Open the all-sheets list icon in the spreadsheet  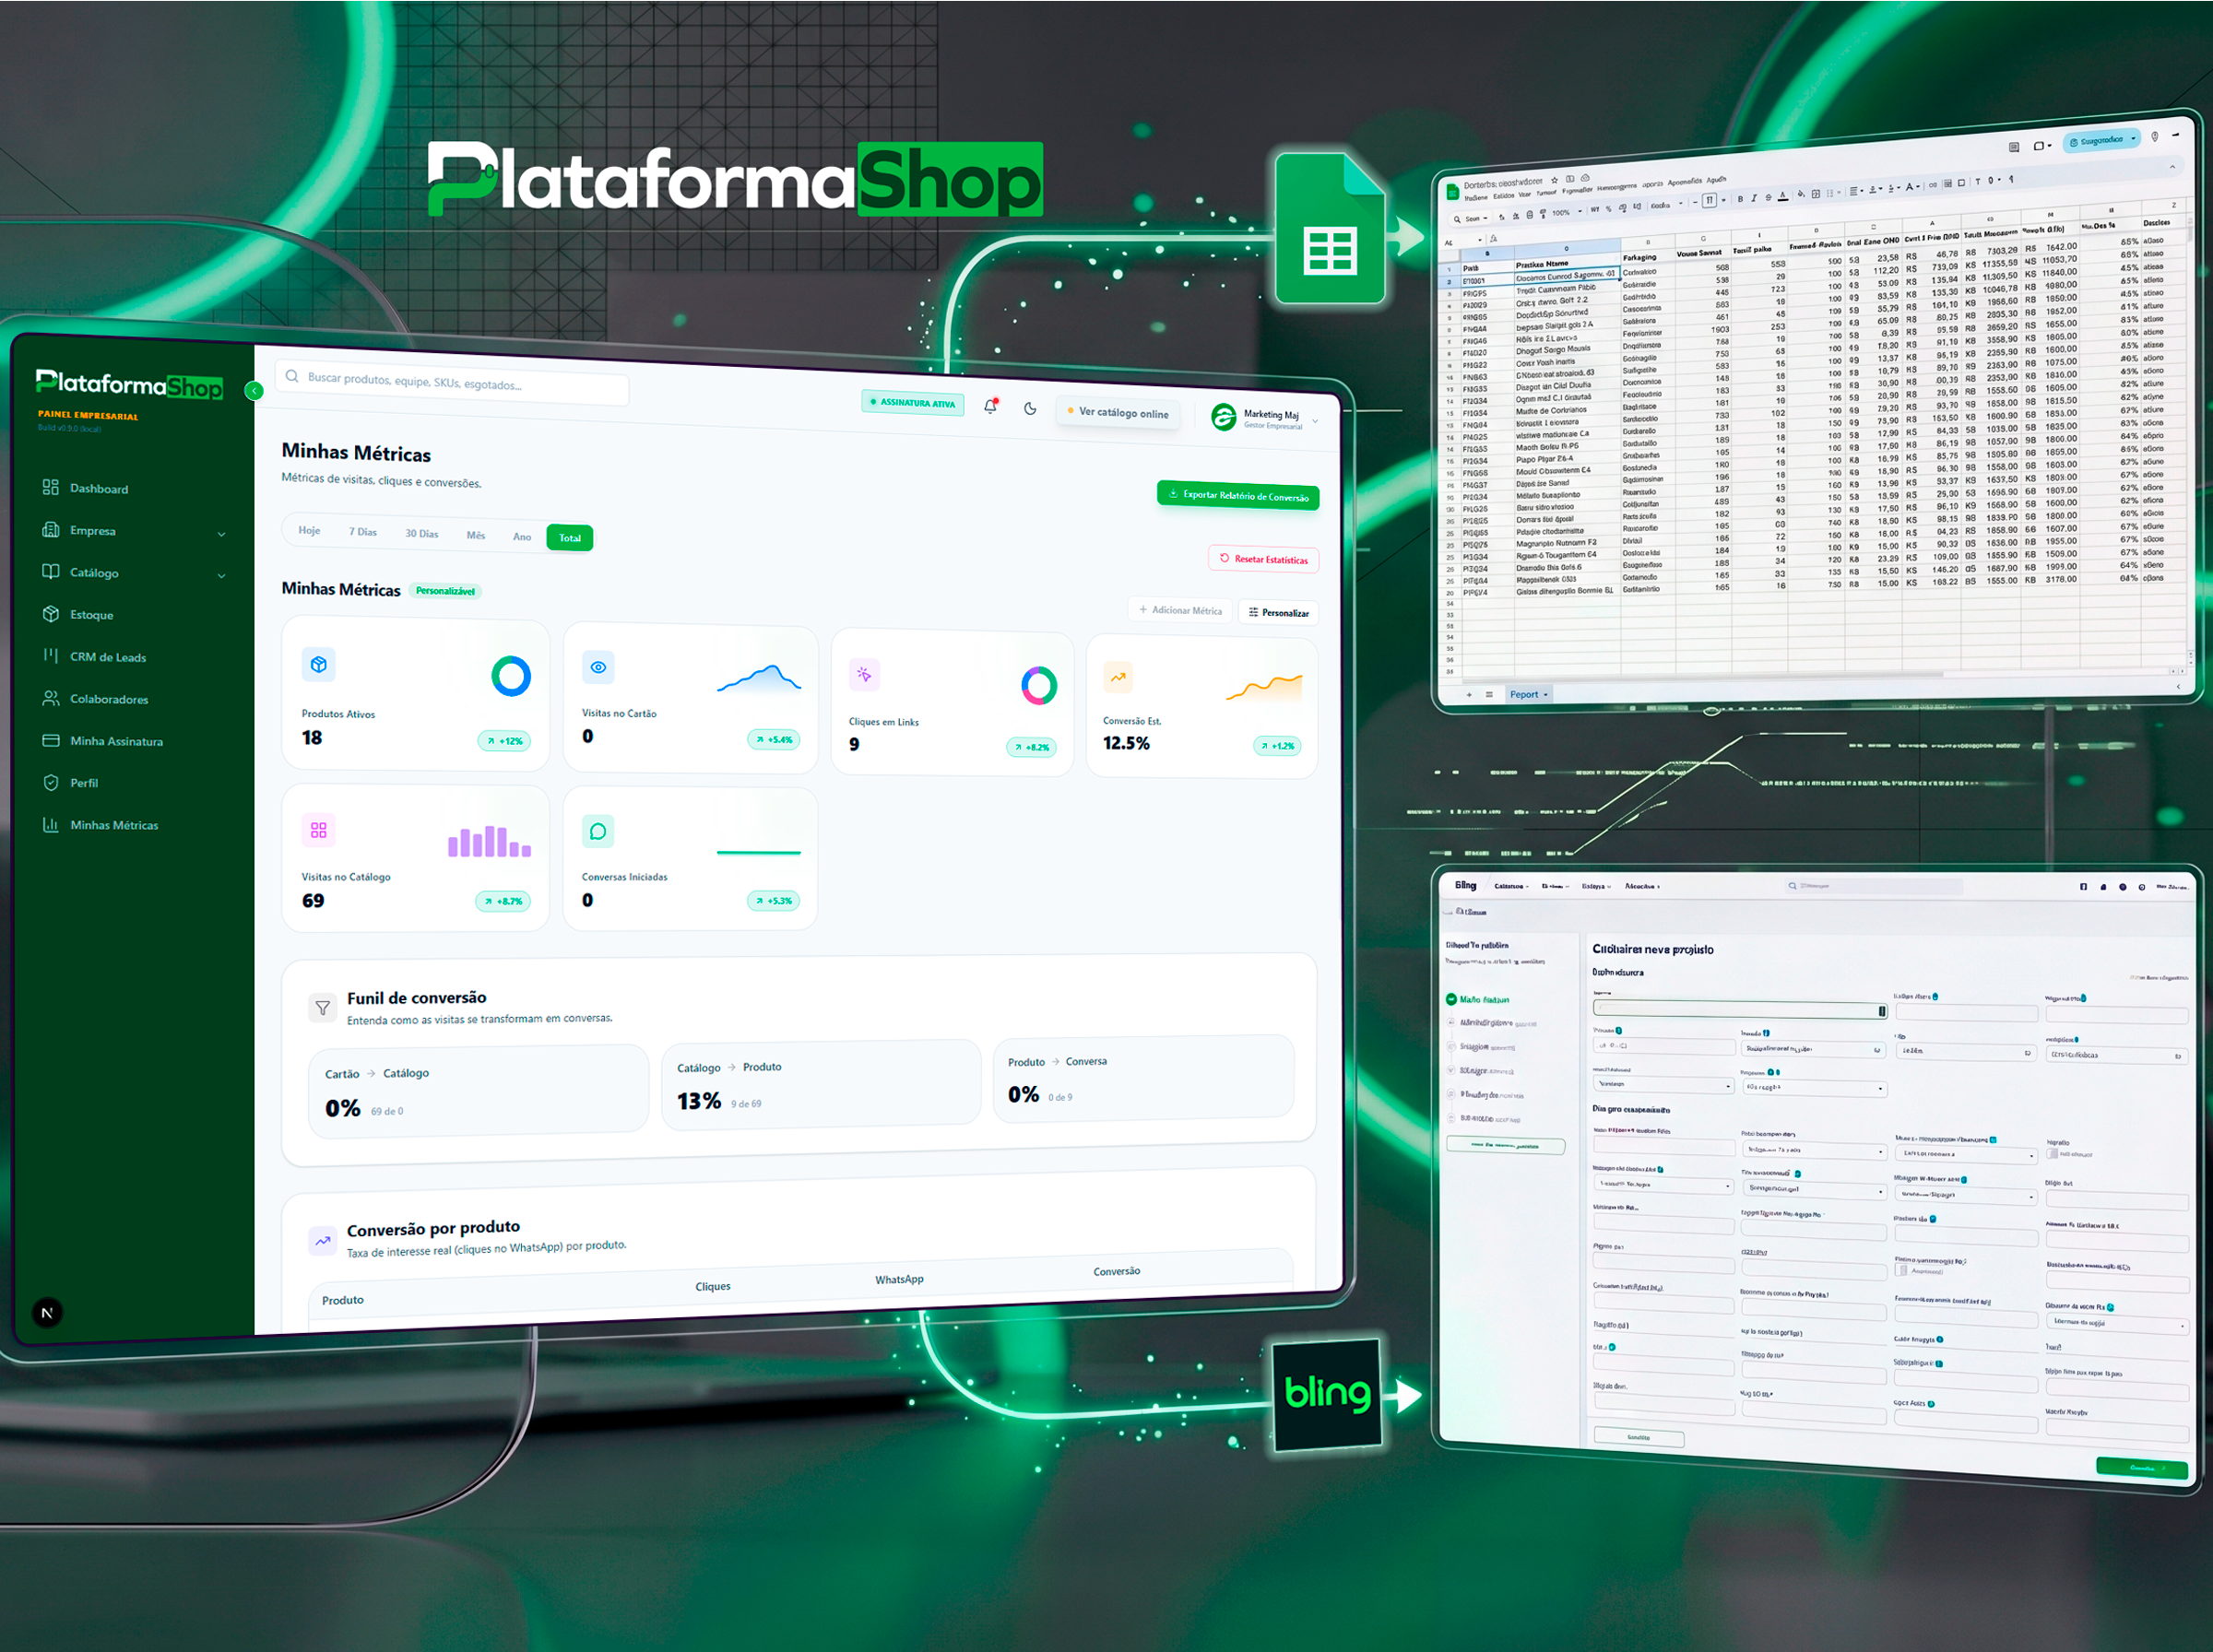pyautogui.click(x=1489, y=694)
